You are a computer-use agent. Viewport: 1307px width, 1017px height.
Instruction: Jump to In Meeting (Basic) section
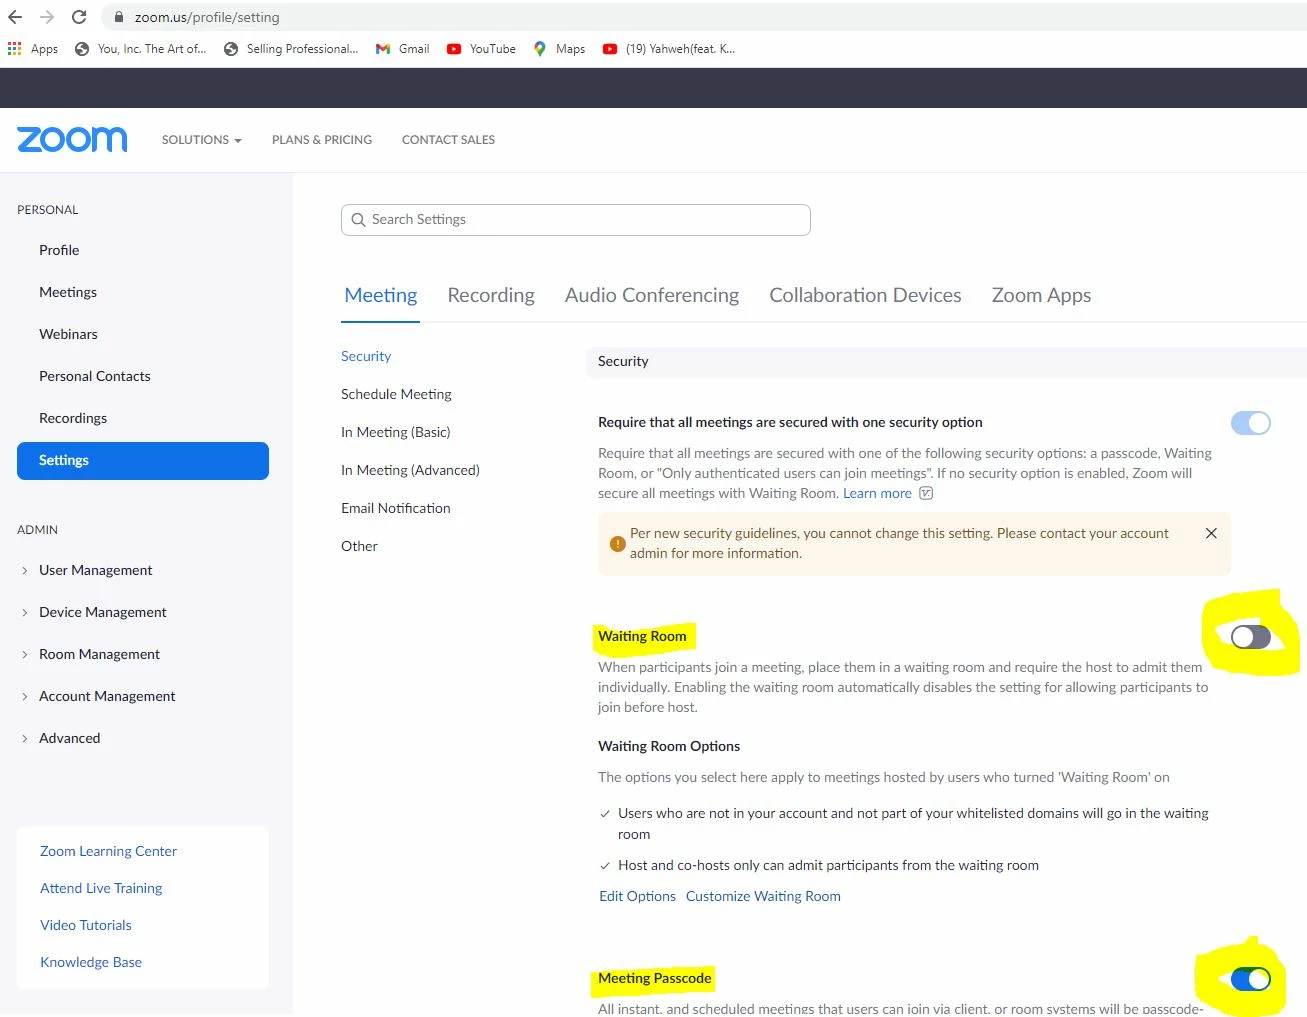coord(396,432)
